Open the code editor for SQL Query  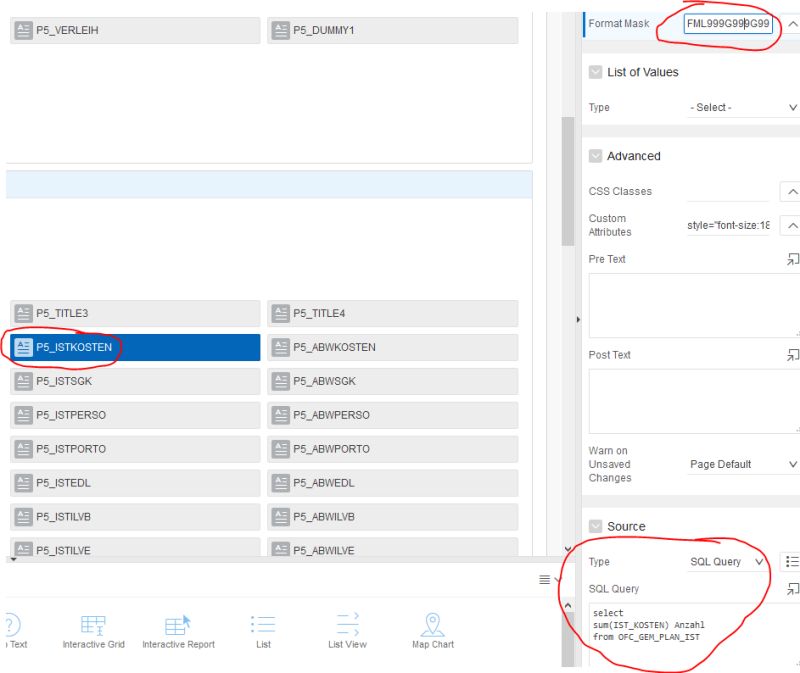791,590
